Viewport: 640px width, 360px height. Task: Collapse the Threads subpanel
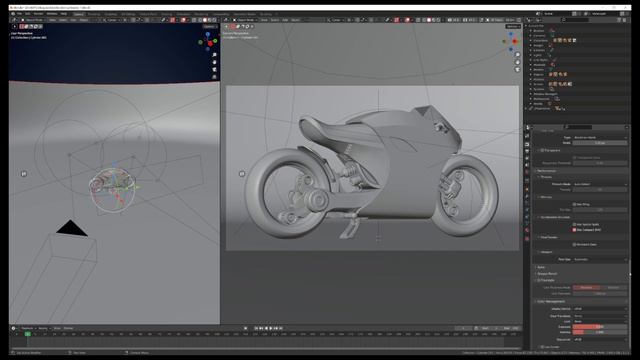coord(545,177)
